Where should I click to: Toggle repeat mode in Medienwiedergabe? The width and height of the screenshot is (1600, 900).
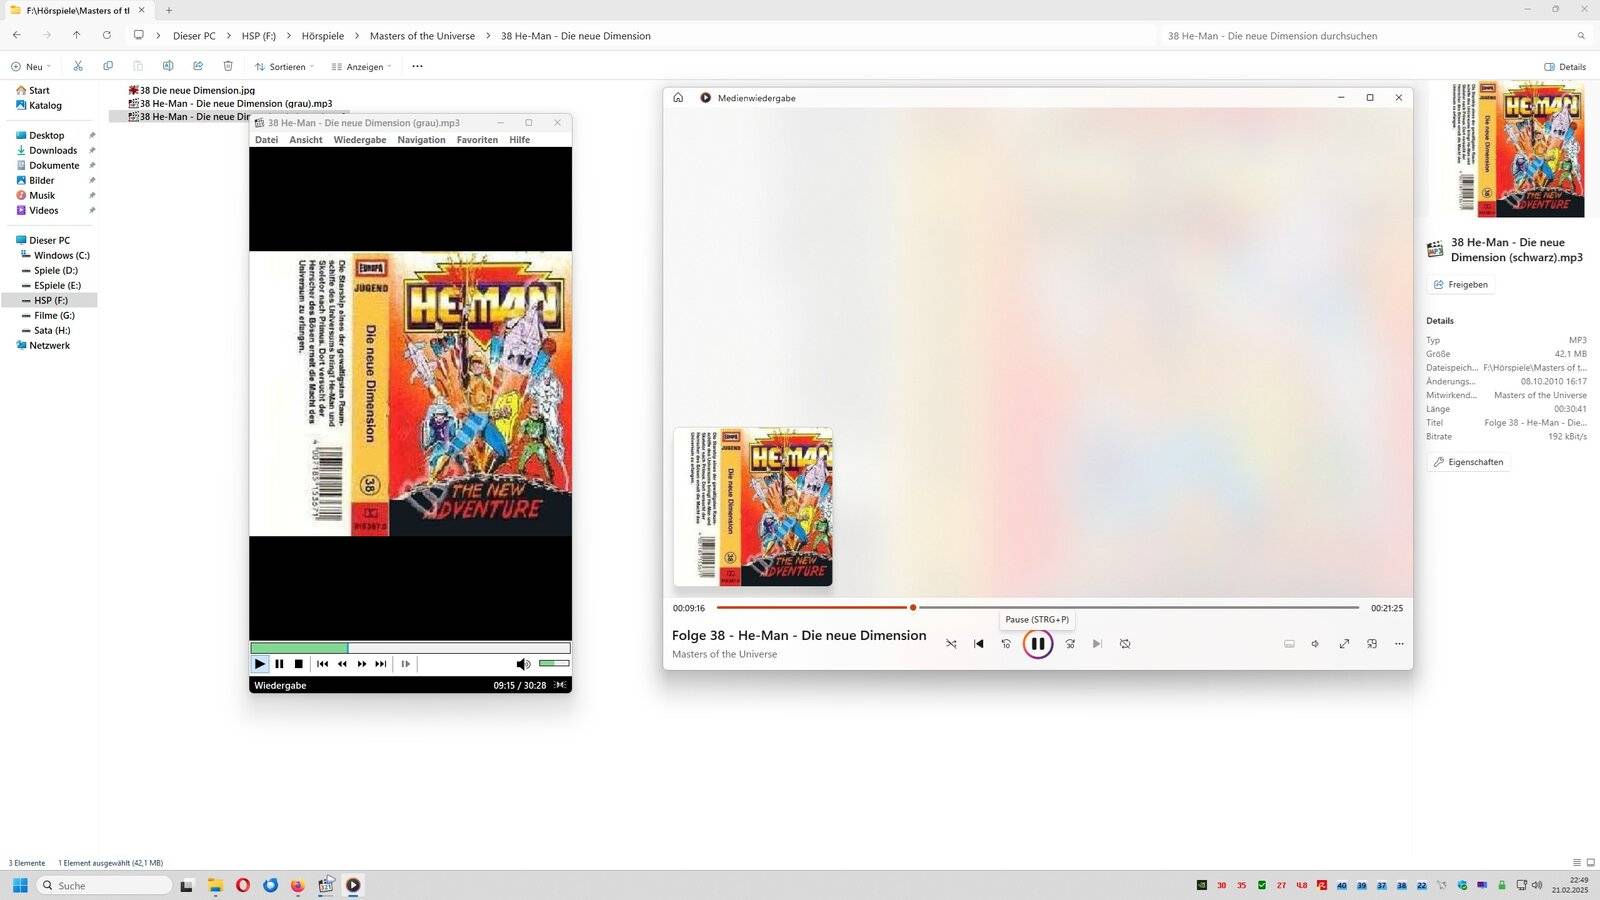click(1125, 644)
